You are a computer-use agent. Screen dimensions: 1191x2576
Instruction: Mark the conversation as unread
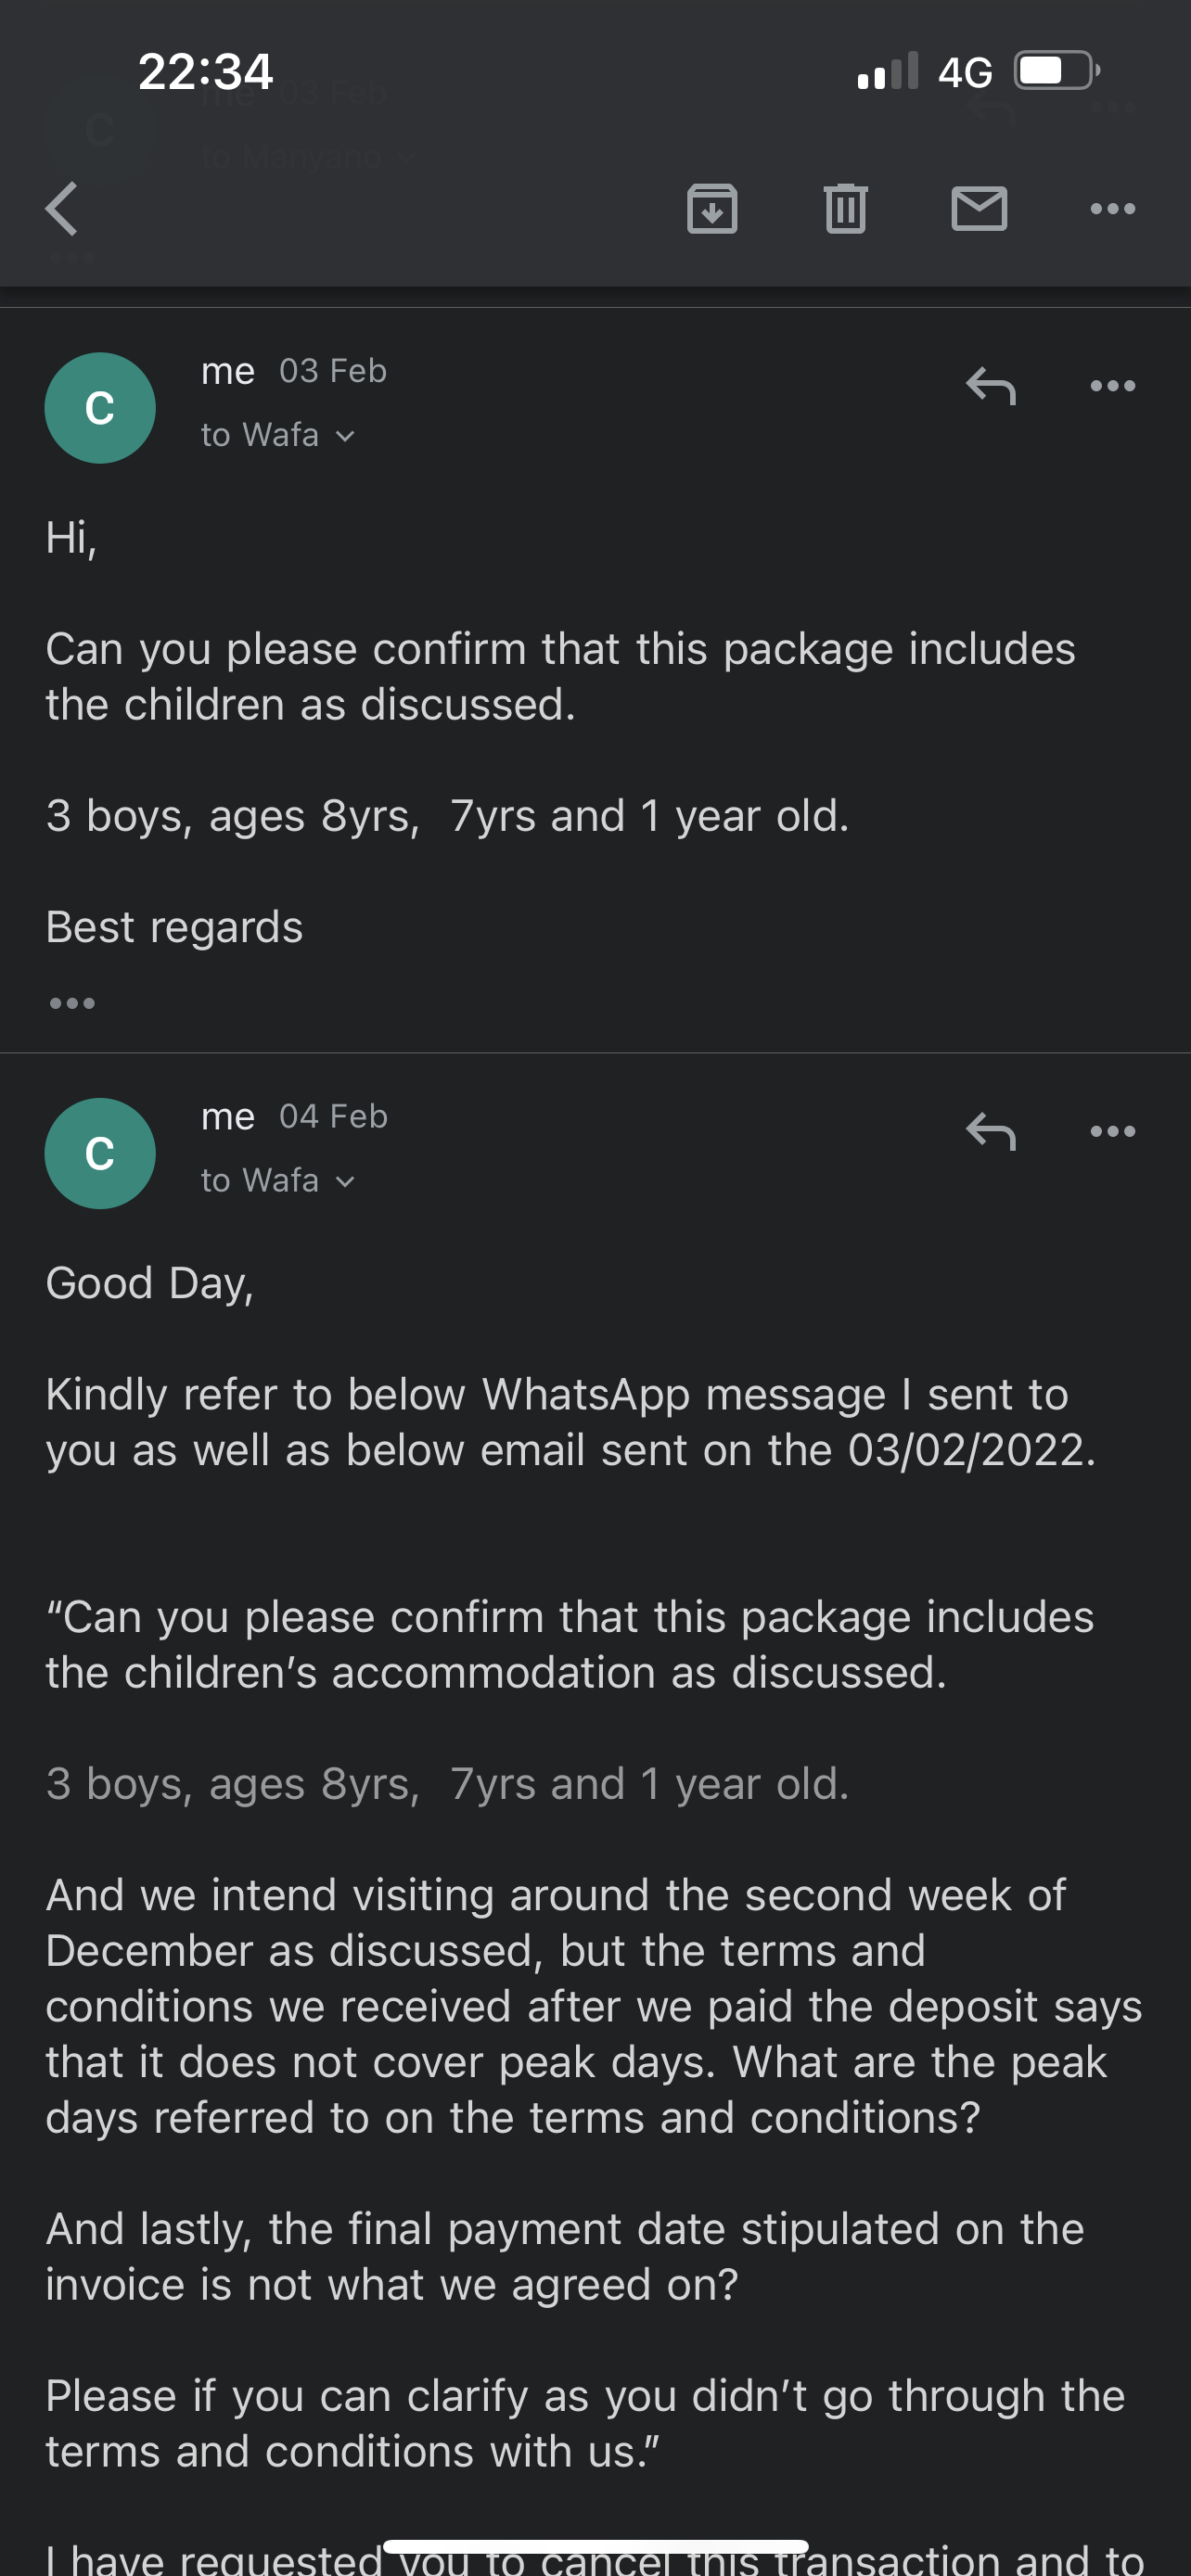pyautogui.click(x=979, y=209)
